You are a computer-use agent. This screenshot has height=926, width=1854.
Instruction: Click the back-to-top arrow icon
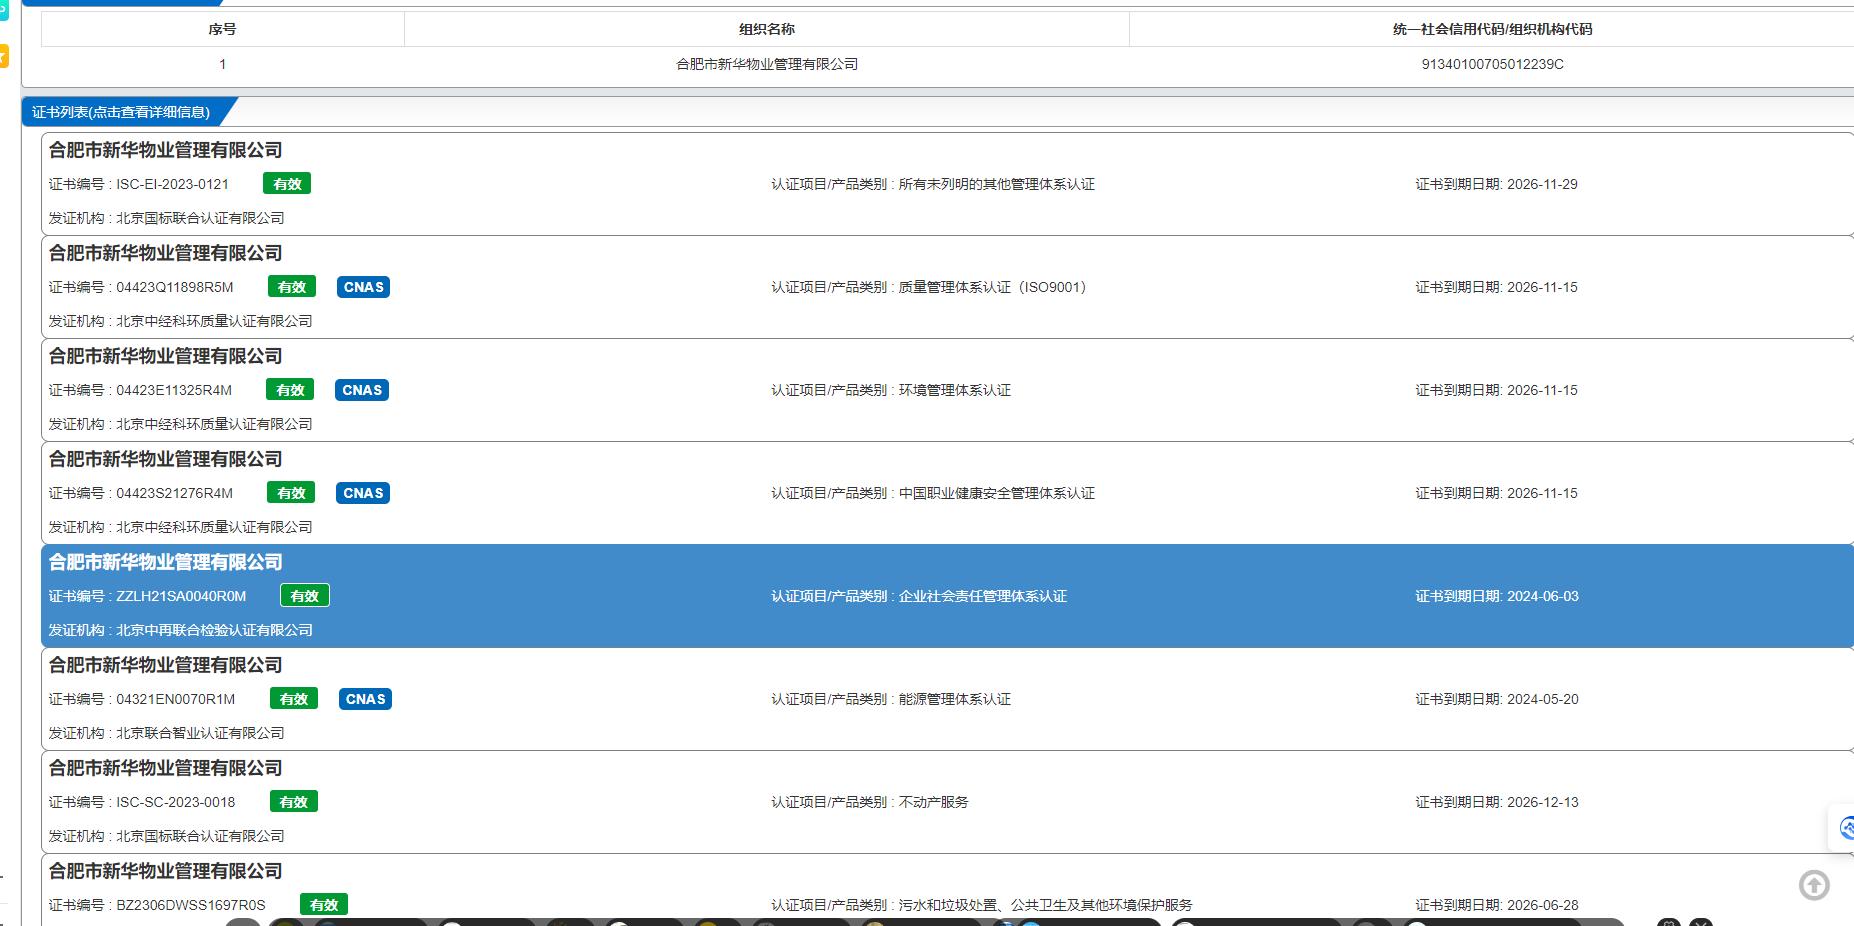(x=1814, y=885)
